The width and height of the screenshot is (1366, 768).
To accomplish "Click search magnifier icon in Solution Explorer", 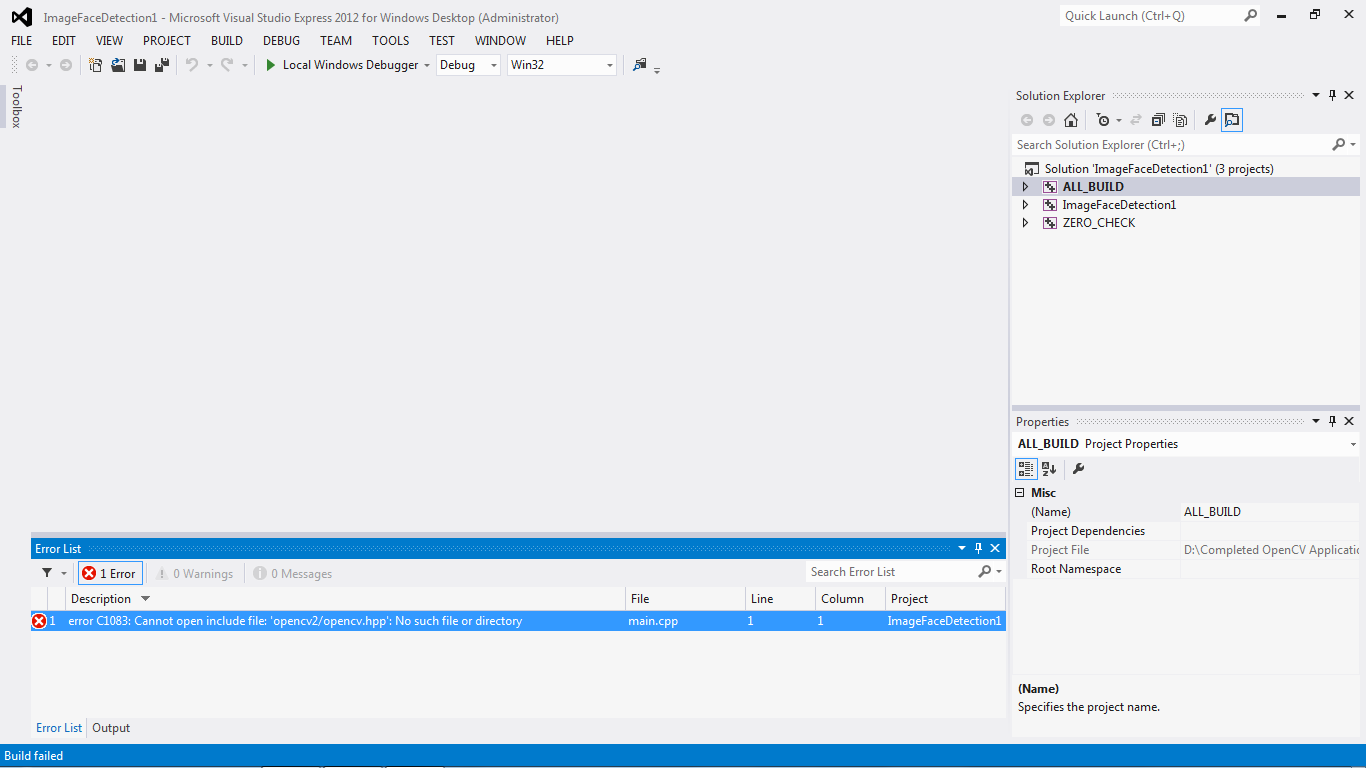I will coord(1339,145).
